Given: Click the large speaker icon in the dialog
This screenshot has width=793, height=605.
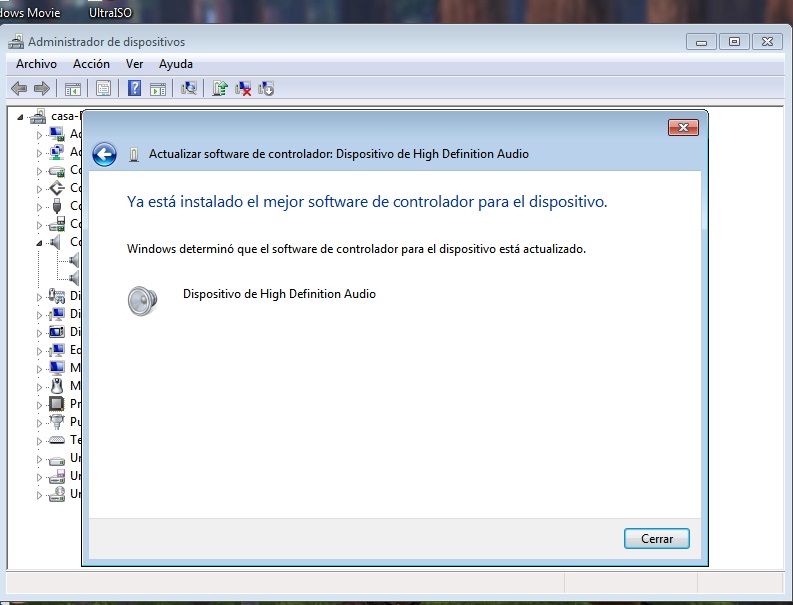Looking at the screenshot, I should coord(143,301).
